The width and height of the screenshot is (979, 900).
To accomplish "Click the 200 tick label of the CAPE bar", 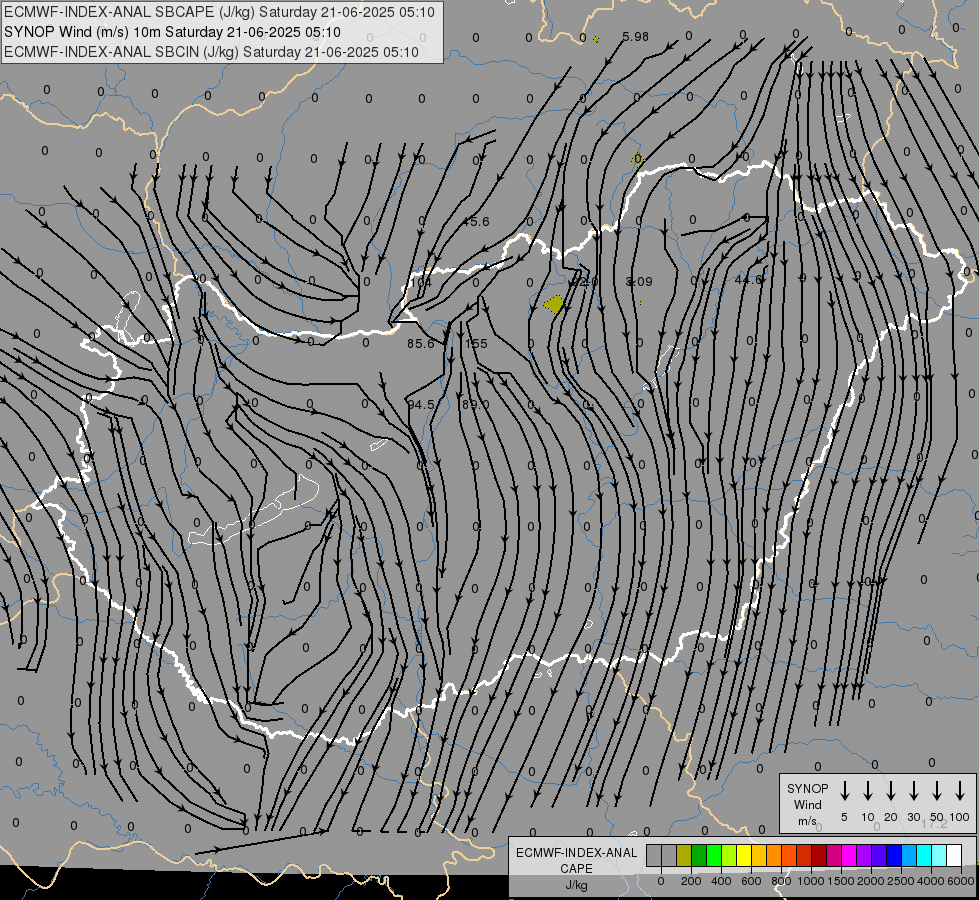I will [691, 881].
